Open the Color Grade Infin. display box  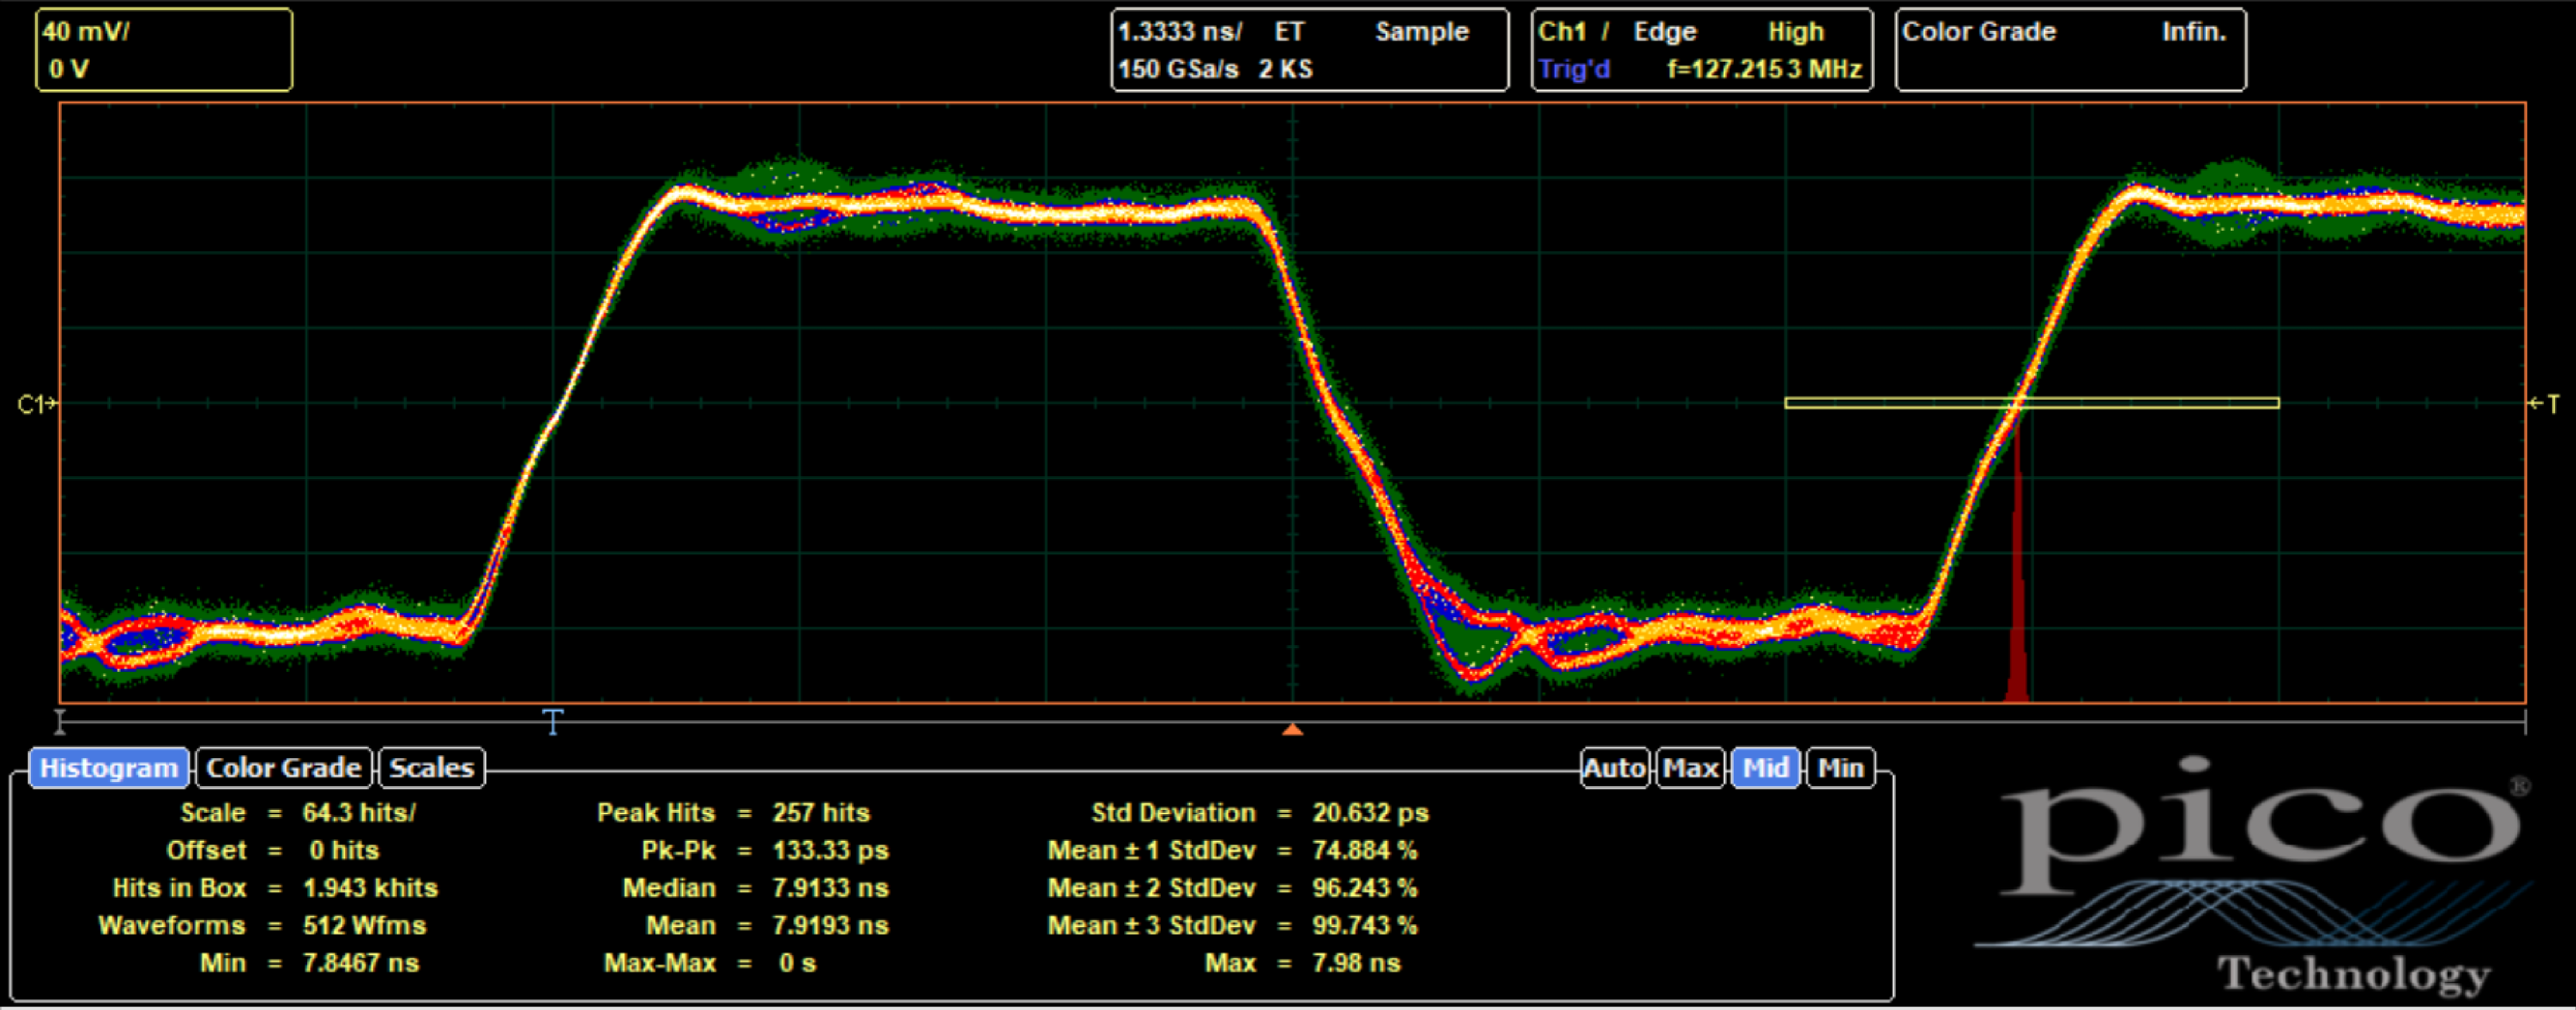pos(2070,50)
